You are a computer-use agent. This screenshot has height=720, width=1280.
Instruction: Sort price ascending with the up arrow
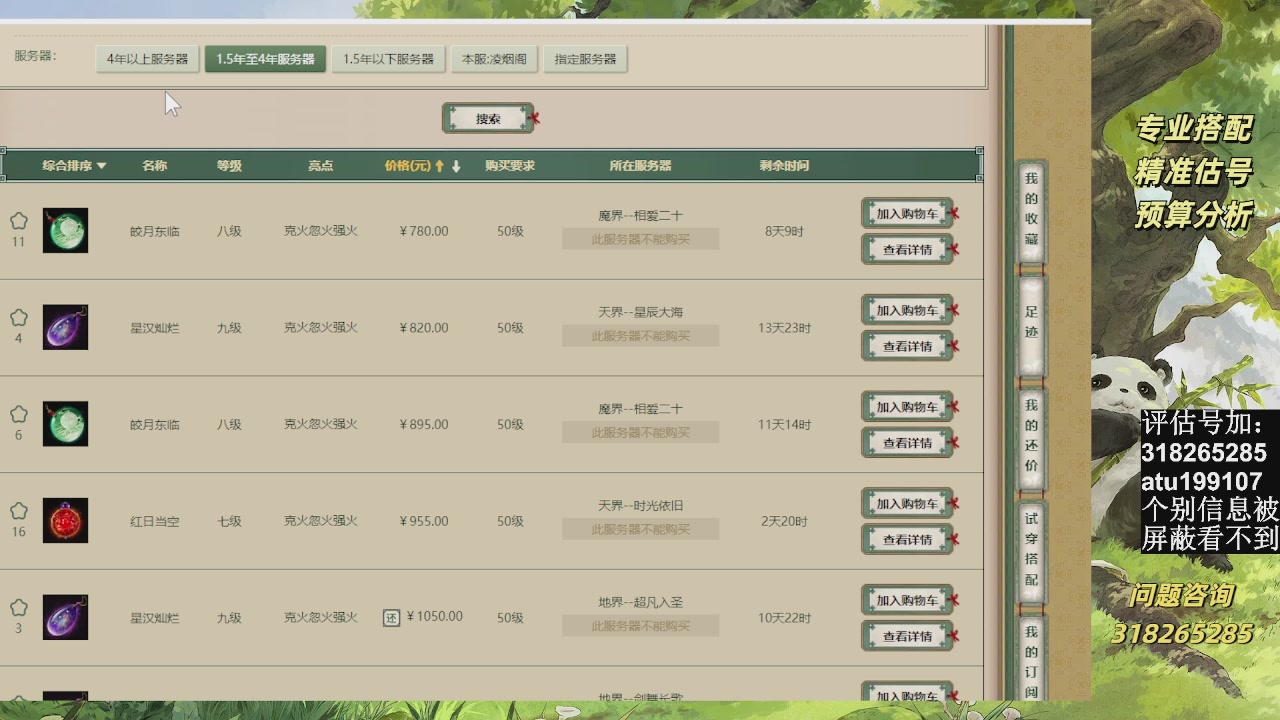tap(439, 166)
